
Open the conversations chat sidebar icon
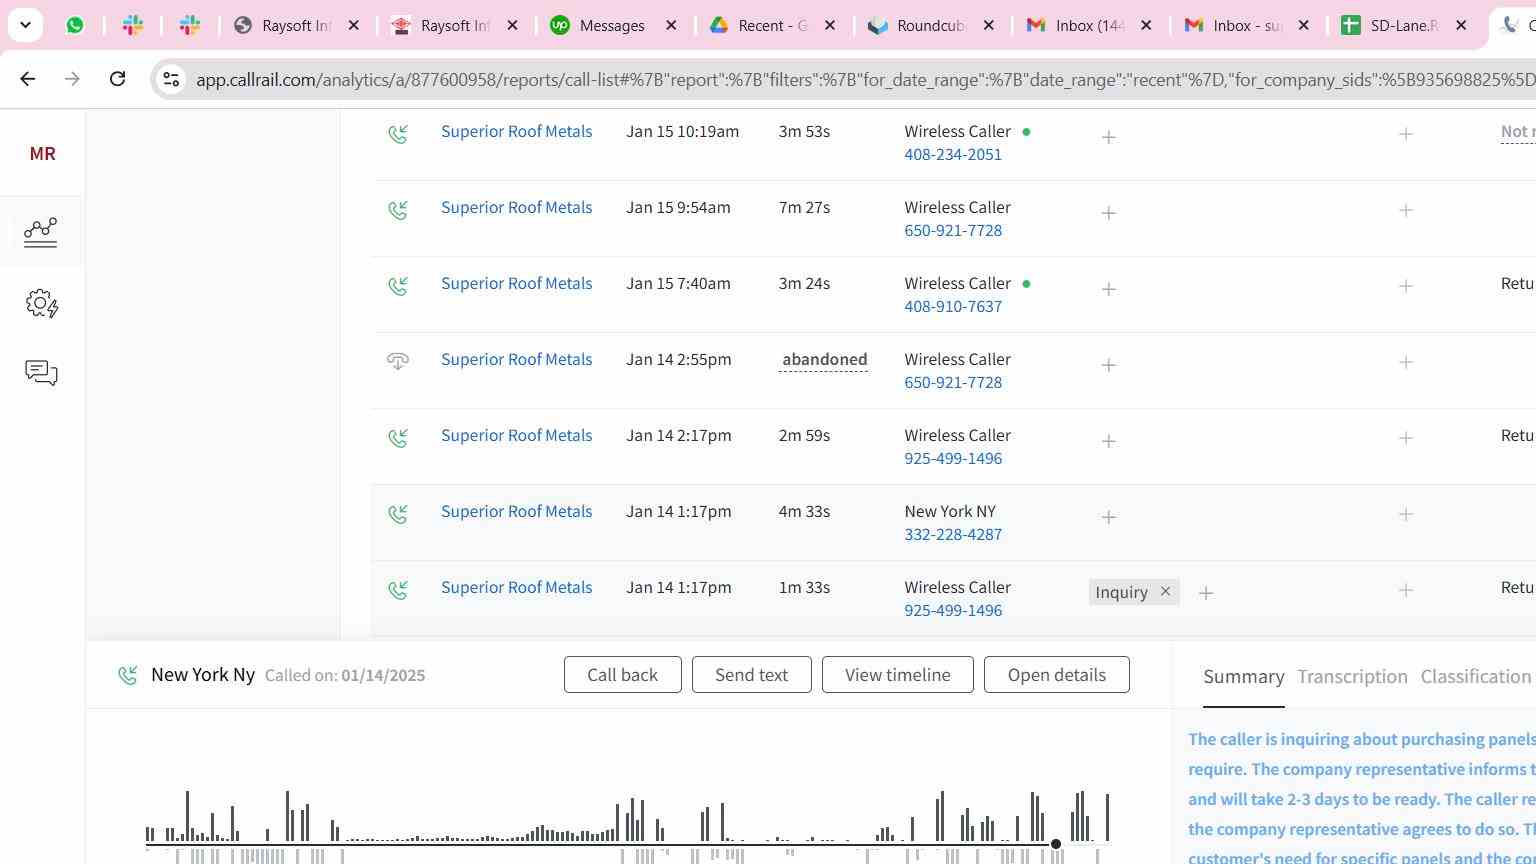tap(41, 373)
